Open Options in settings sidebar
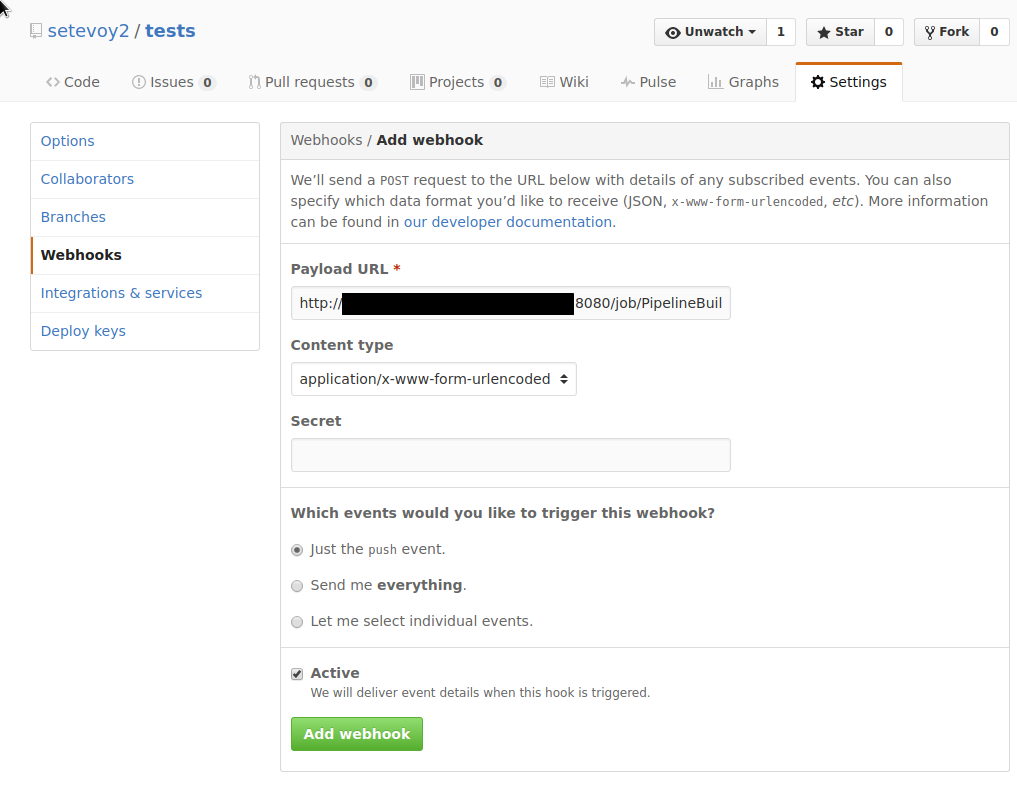This screenshot has height=795, width=1017. coord(145,141)
